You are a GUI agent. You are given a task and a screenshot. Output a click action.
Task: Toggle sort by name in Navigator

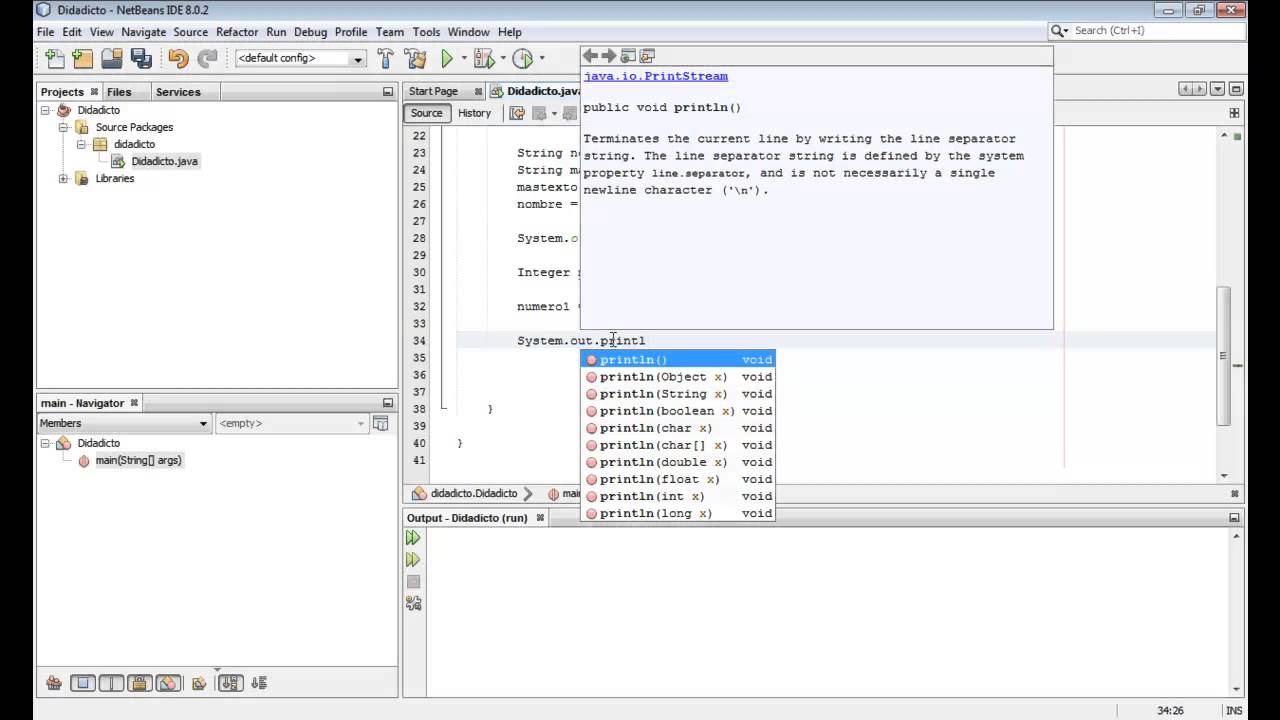click(x=230, y=684)
